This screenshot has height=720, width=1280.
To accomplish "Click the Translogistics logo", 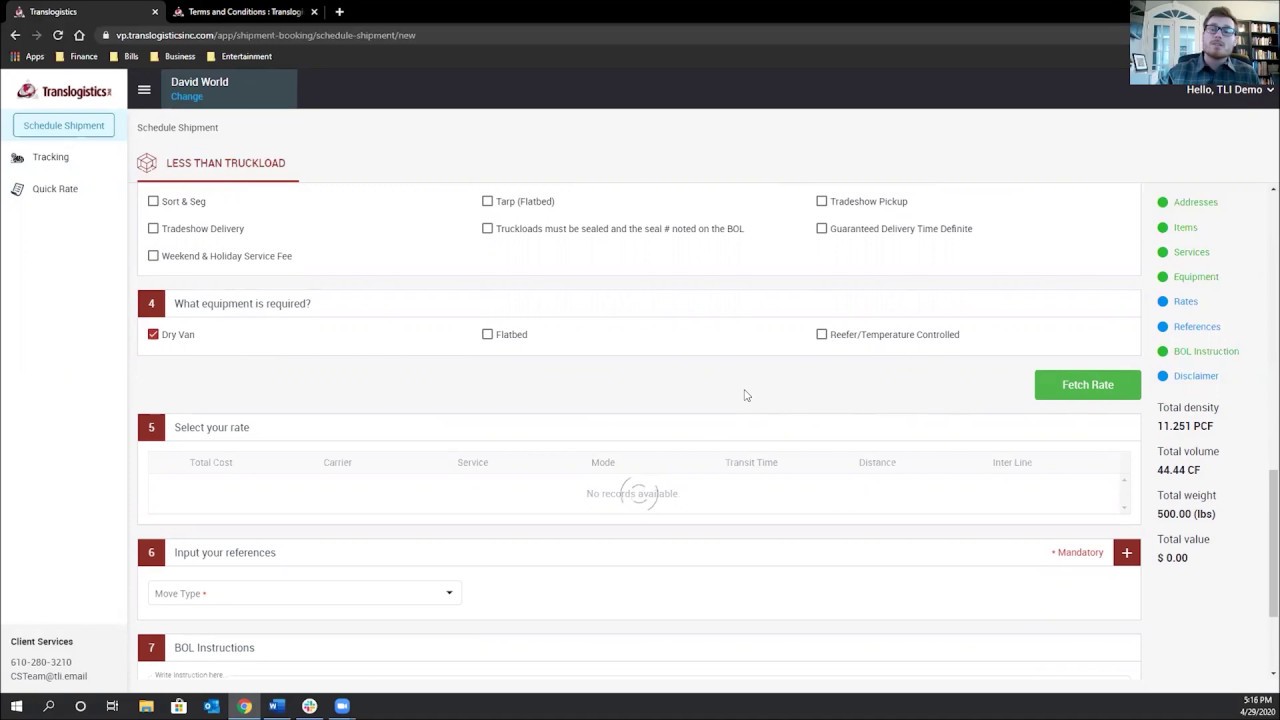I will click(x=64, y=91).
